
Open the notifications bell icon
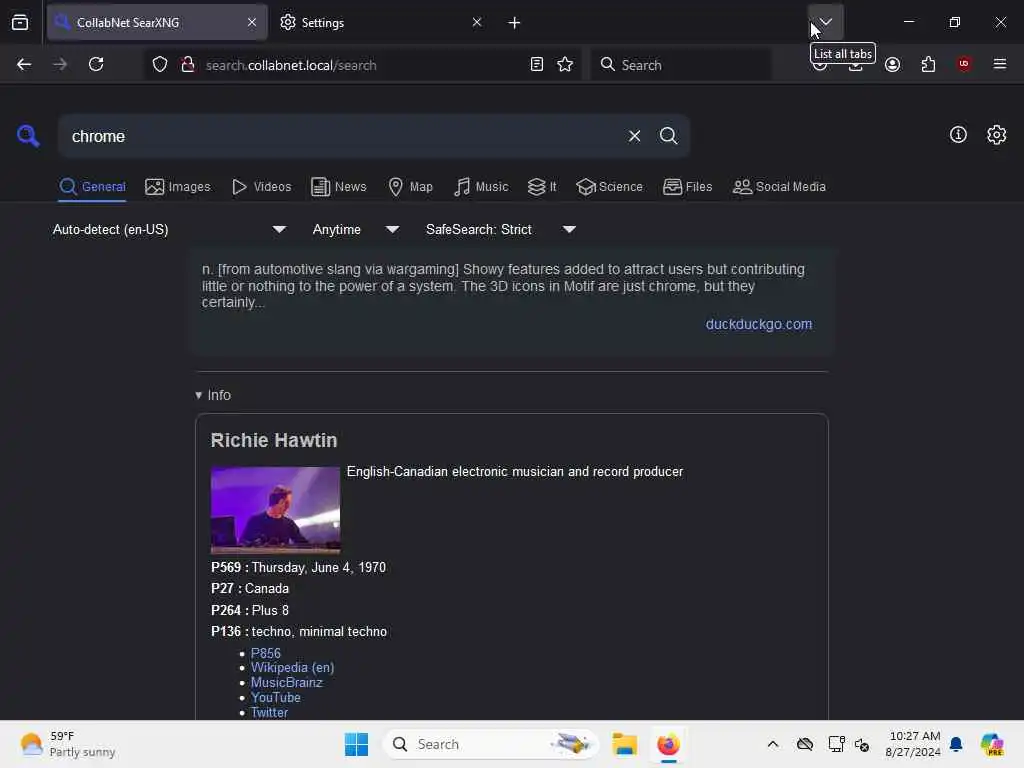[956, 744]
